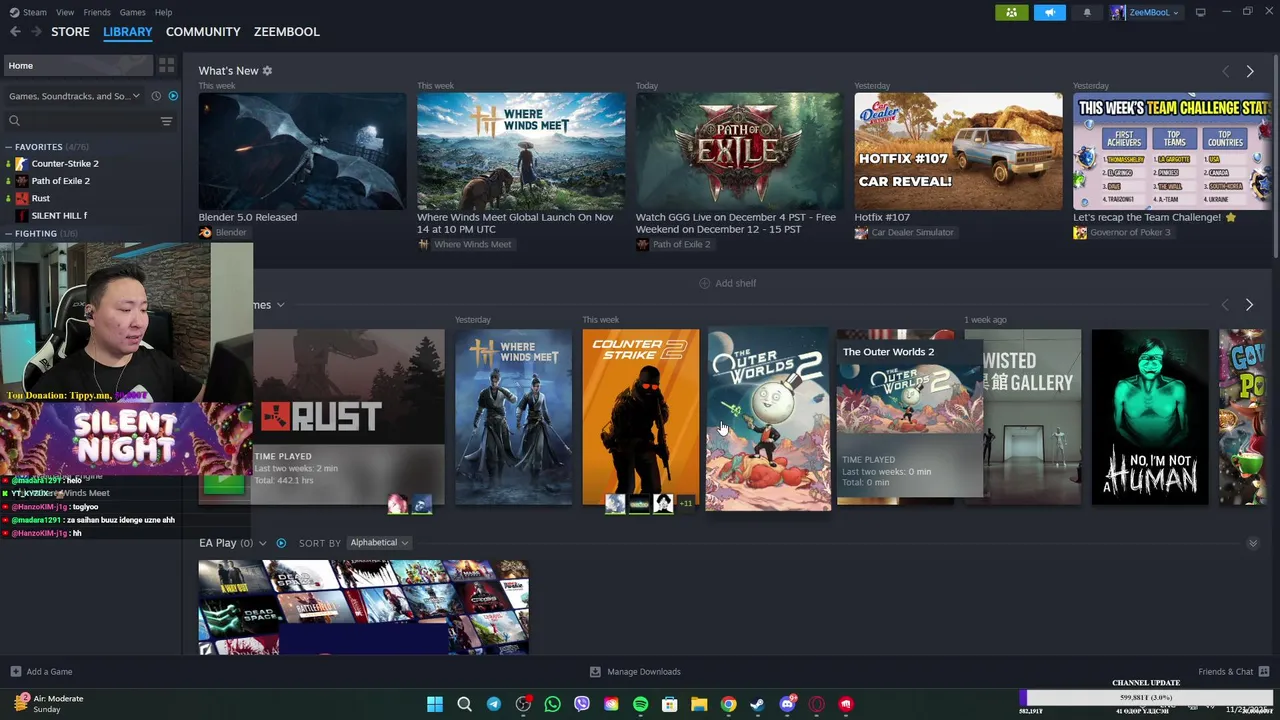The width and height of the screenshot is (1280, 720).
Task: Open the Games menu
Action: [x=132, y=12]
